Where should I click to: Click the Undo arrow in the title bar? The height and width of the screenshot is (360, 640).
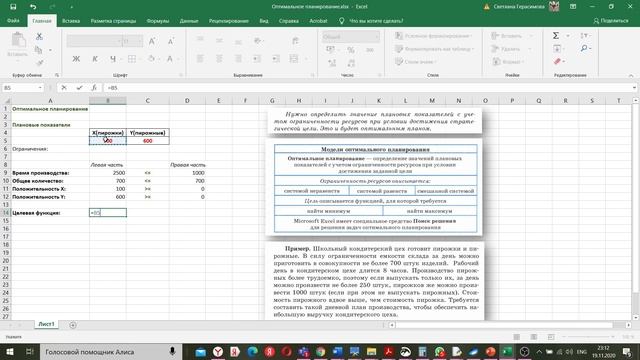point(33,7)
